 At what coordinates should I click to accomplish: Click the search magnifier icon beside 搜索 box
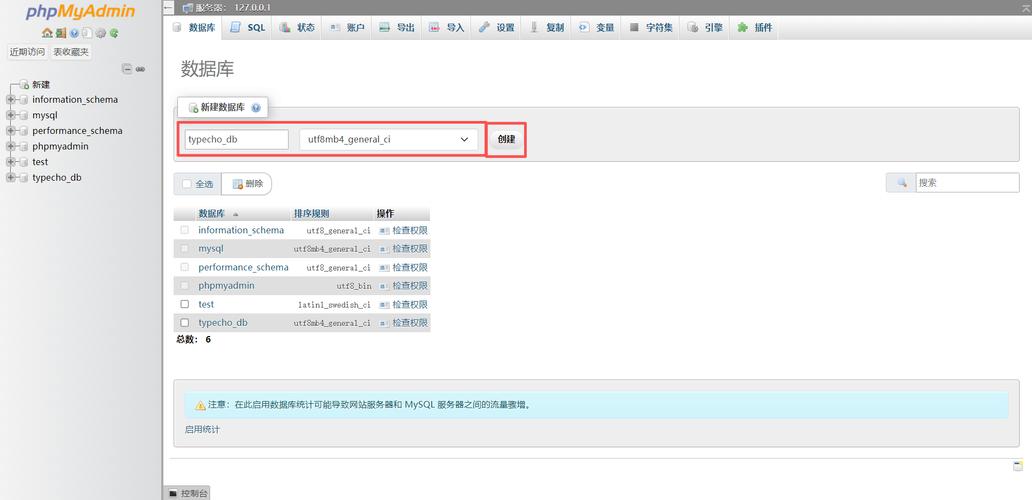click(902, 183)
